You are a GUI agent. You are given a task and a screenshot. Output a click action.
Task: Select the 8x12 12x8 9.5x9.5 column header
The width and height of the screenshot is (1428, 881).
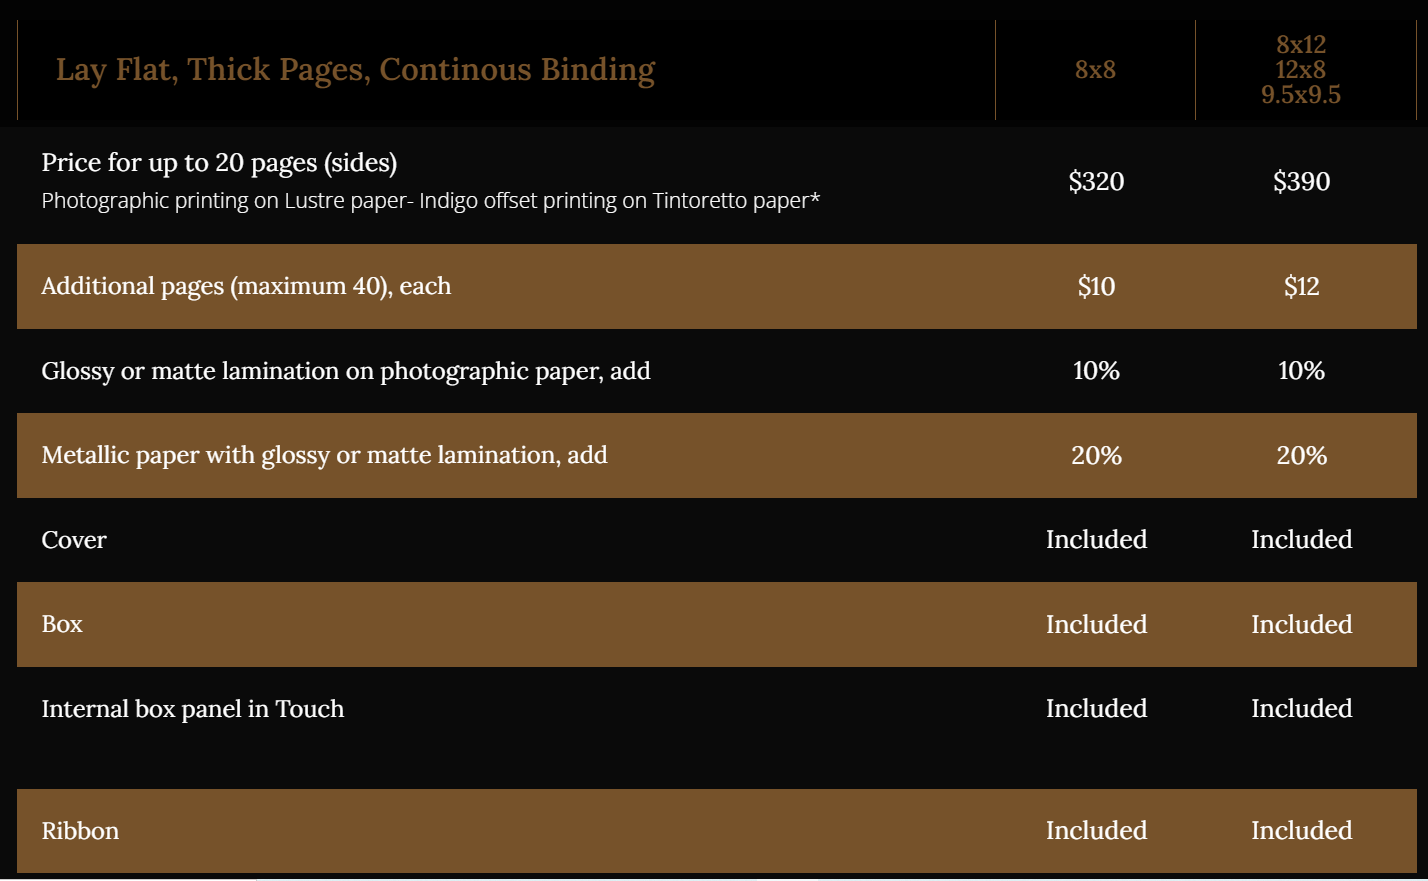1301,70
